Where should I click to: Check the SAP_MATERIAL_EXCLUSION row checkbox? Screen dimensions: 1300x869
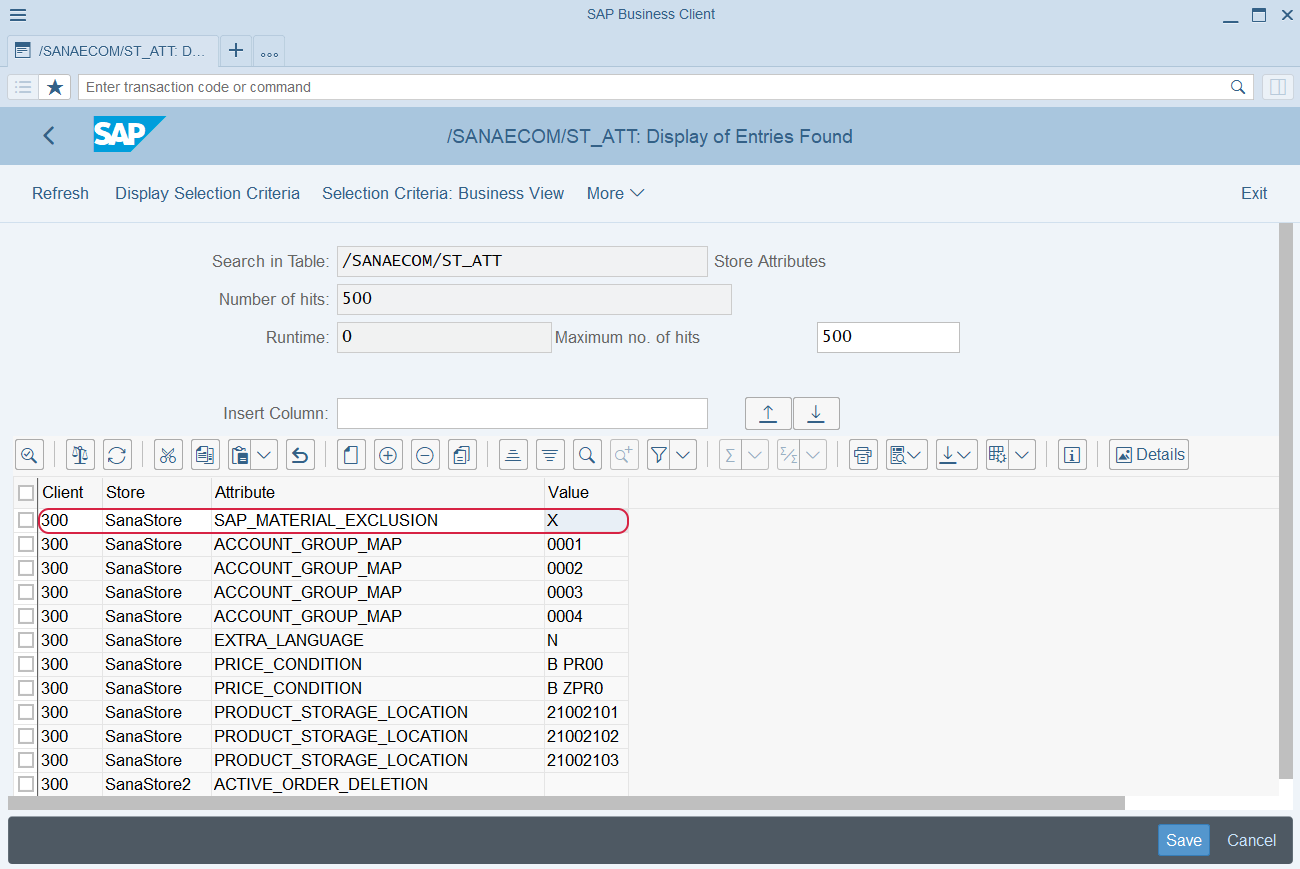[x=26, y=520]
